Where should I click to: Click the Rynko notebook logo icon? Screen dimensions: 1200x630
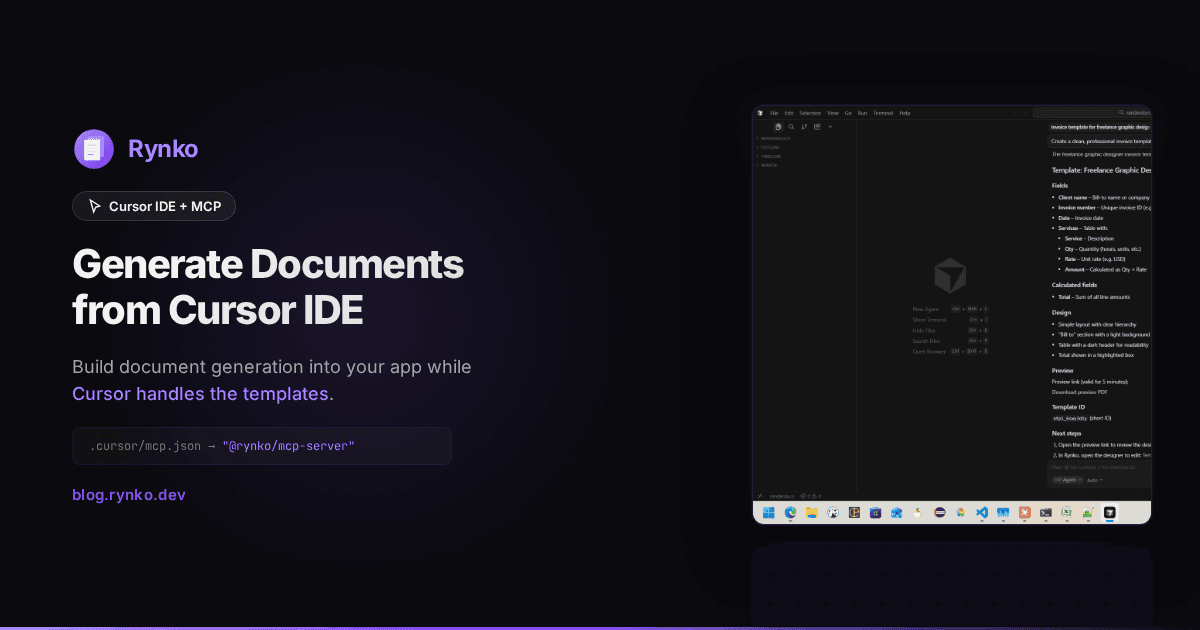(x=94, y=148)
